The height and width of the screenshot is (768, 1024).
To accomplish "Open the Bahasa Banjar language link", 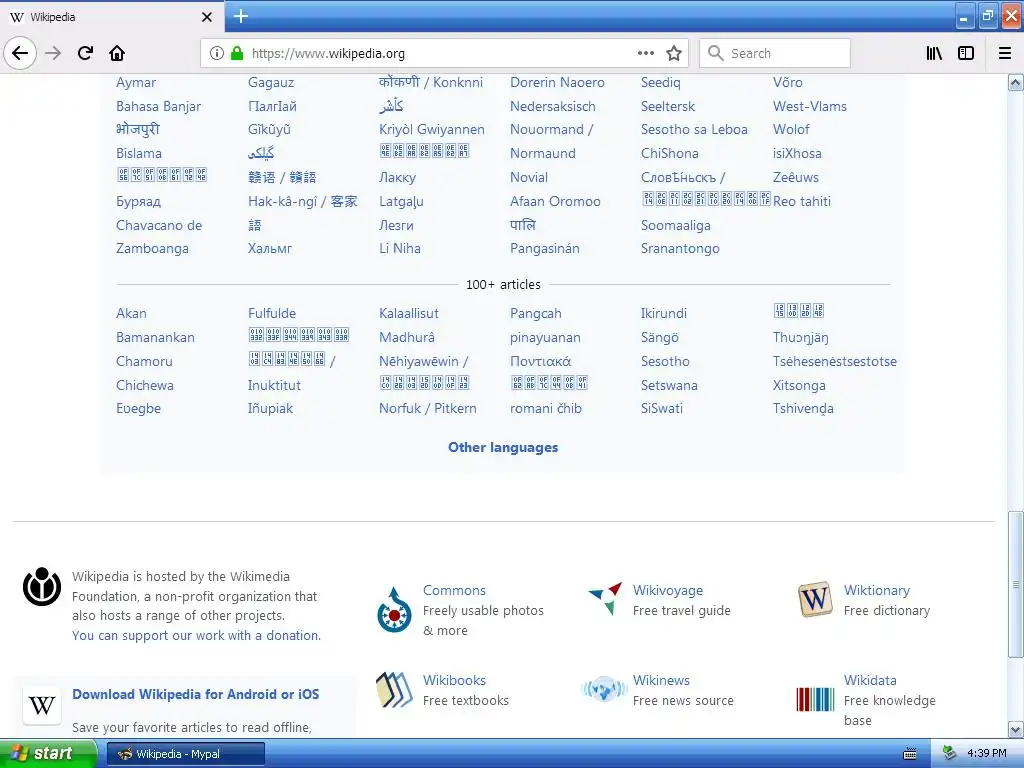I will pyautogui.click(x=158, y=106).
